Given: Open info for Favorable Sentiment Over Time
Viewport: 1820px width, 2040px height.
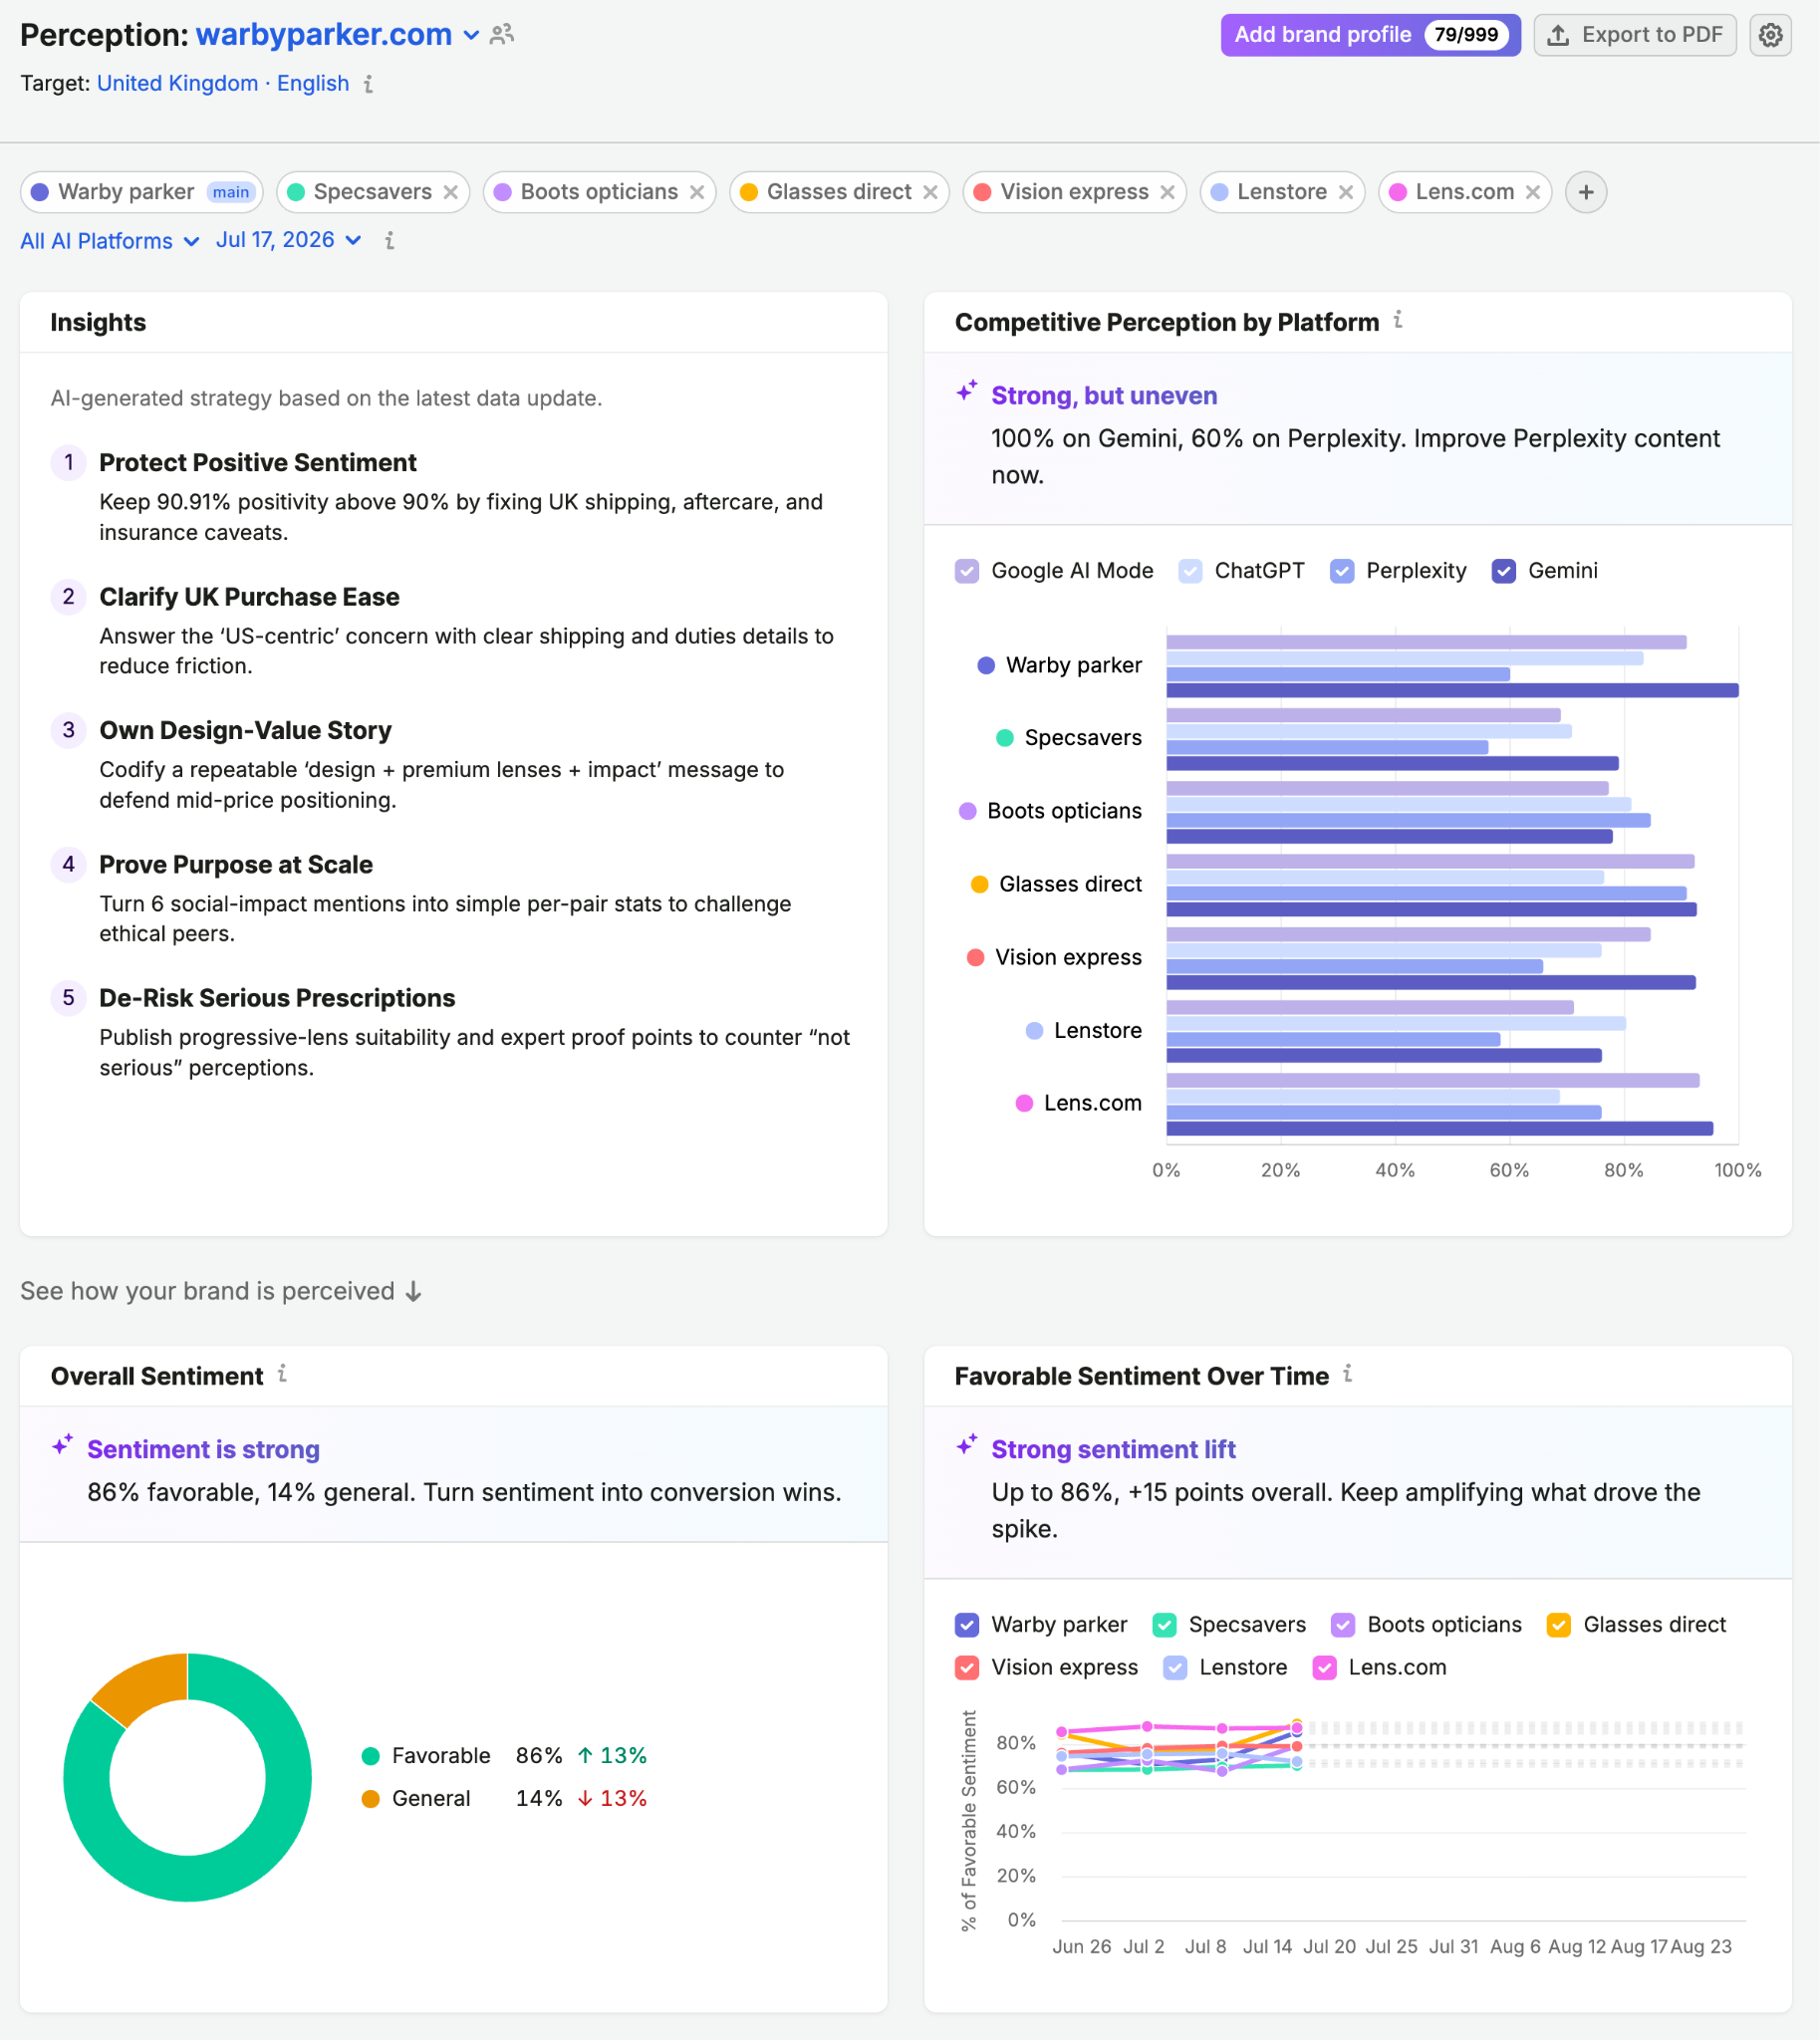Looking at the screenshot, I should (x=1347, y=1374).
